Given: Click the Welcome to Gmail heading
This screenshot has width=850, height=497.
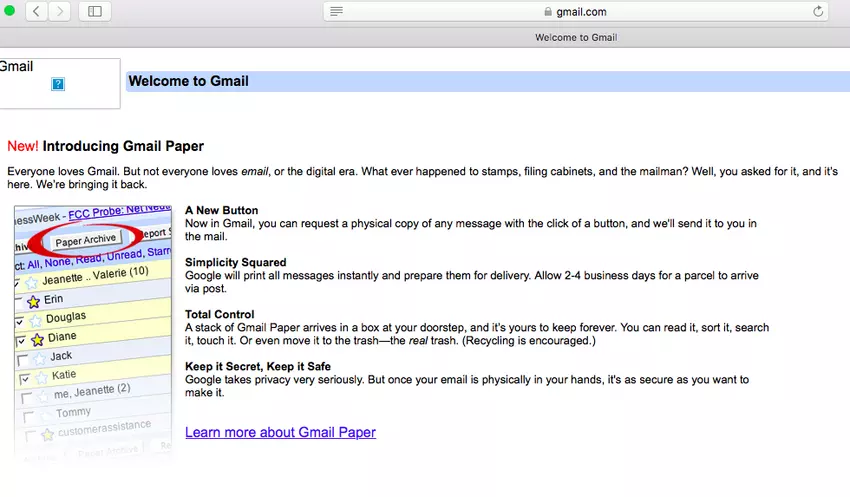Looking at the screenshot, I should point(189,81).
